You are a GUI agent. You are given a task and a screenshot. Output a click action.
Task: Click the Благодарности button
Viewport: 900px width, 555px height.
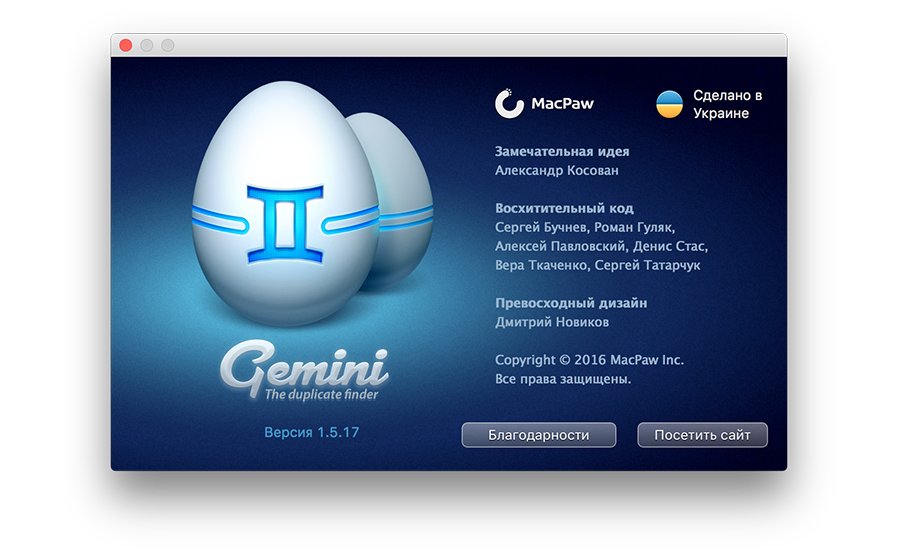click(538, 435)
